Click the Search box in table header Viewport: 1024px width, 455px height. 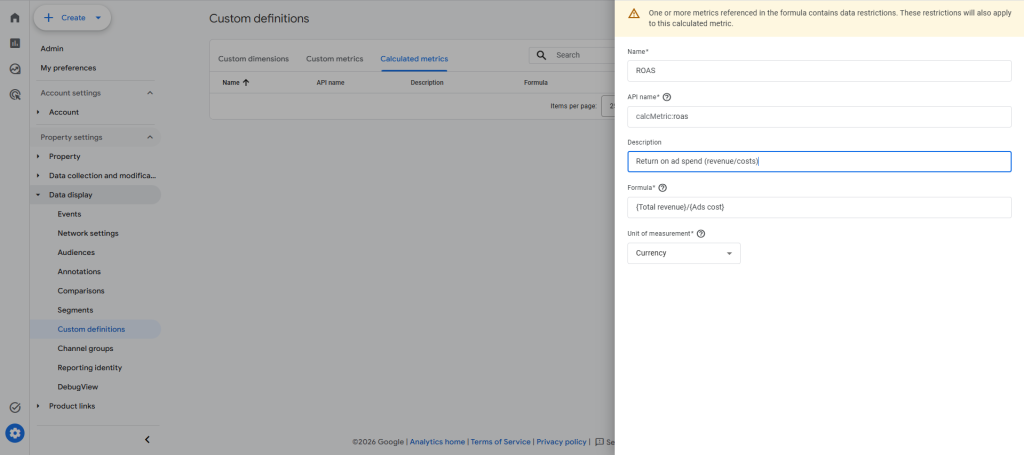tap(572, 55)
